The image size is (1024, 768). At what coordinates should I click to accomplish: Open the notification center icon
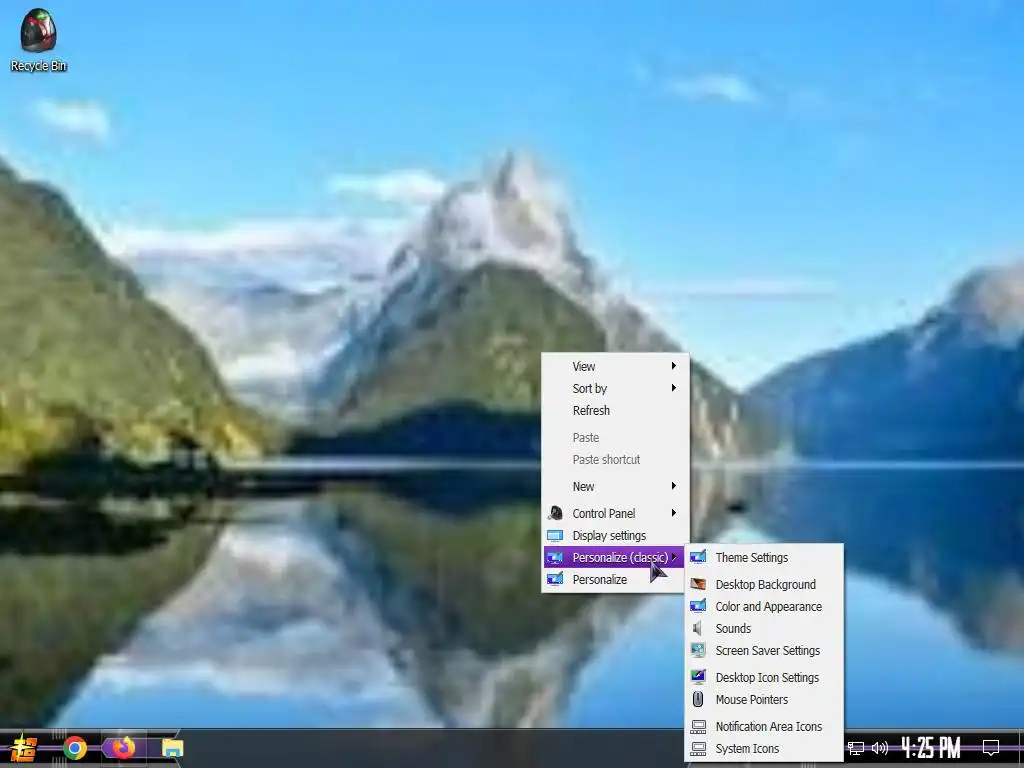(991, 748)
